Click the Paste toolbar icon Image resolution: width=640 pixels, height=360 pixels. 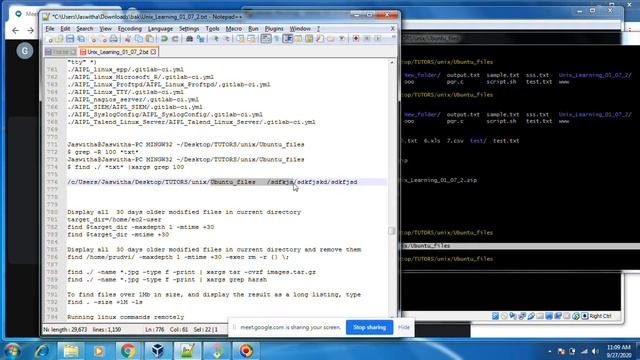pos(150,39)
